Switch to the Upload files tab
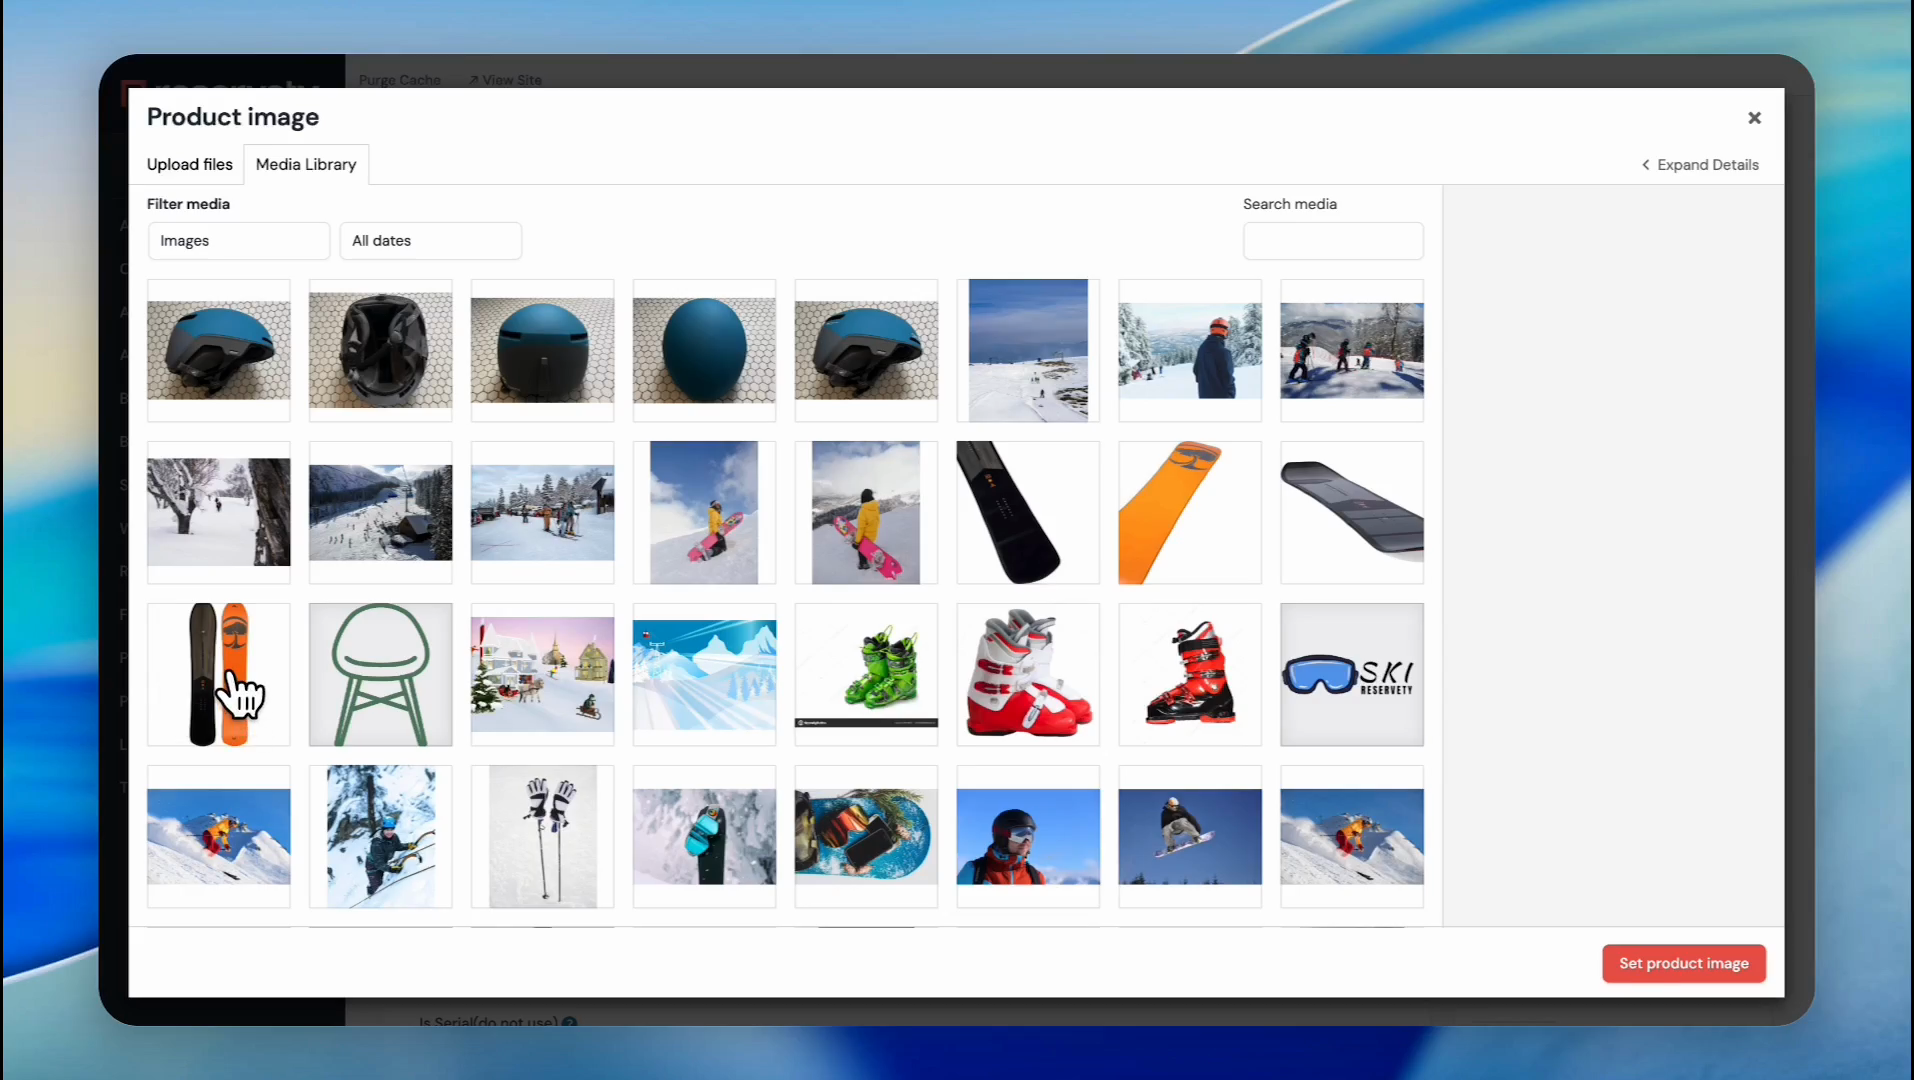The height and width of the screenshot is (1080, 1914). tap(189, 164)
